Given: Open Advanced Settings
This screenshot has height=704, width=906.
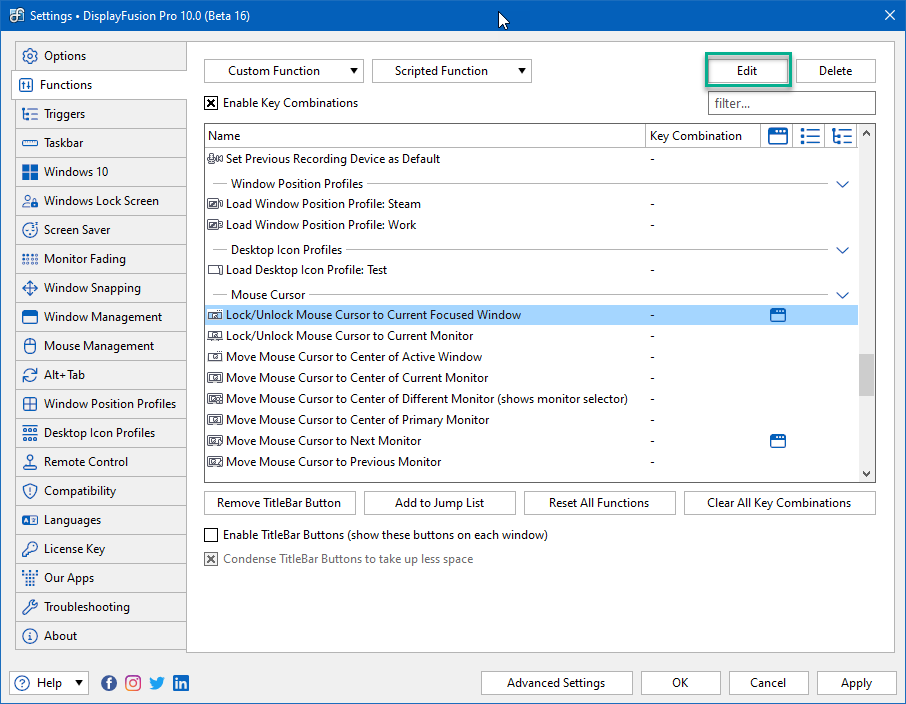Looking at the screenshot, I should coord(556,683).
